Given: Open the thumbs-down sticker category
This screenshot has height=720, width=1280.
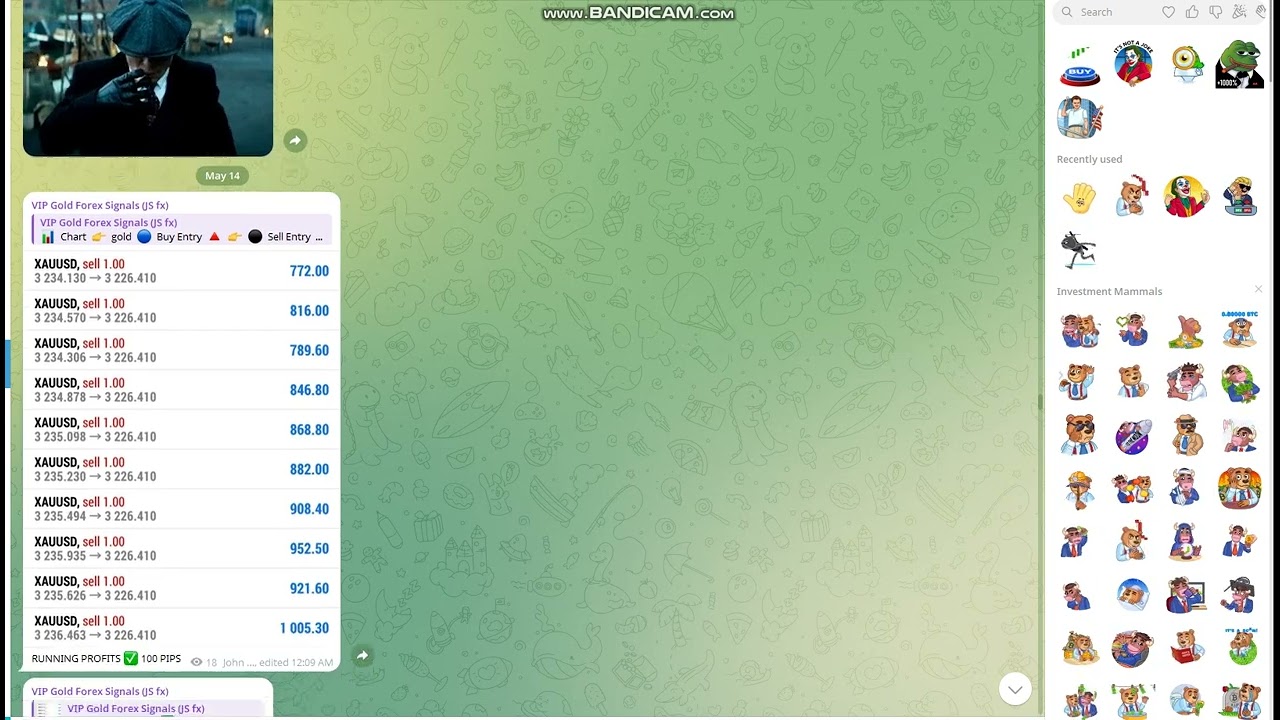Looking at the screenshot, I should click(x=1216, y=12).
